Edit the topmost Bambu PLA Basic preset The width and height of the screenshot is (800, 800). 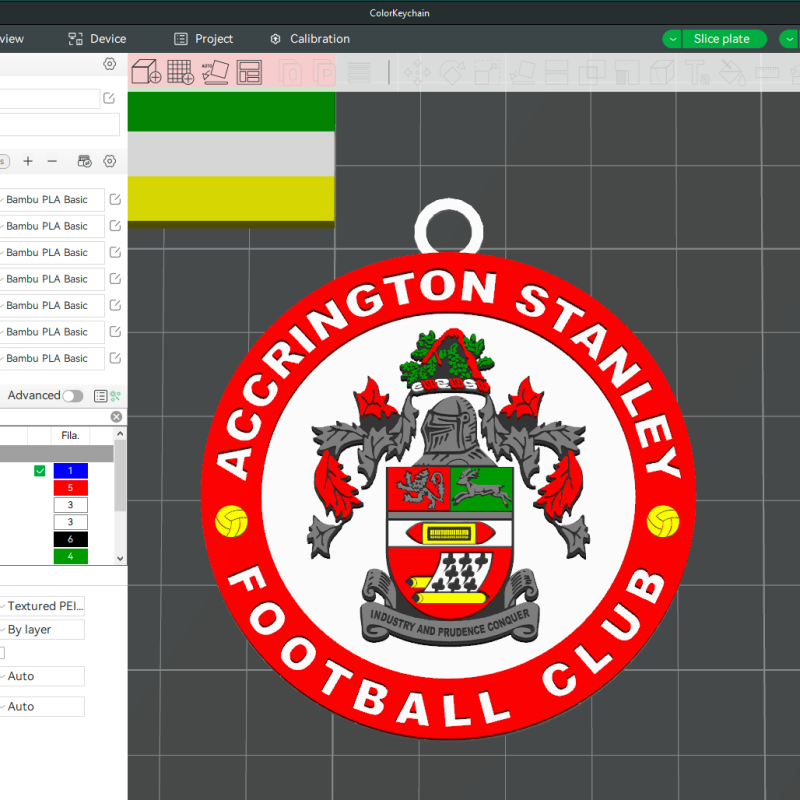[115, 199]
